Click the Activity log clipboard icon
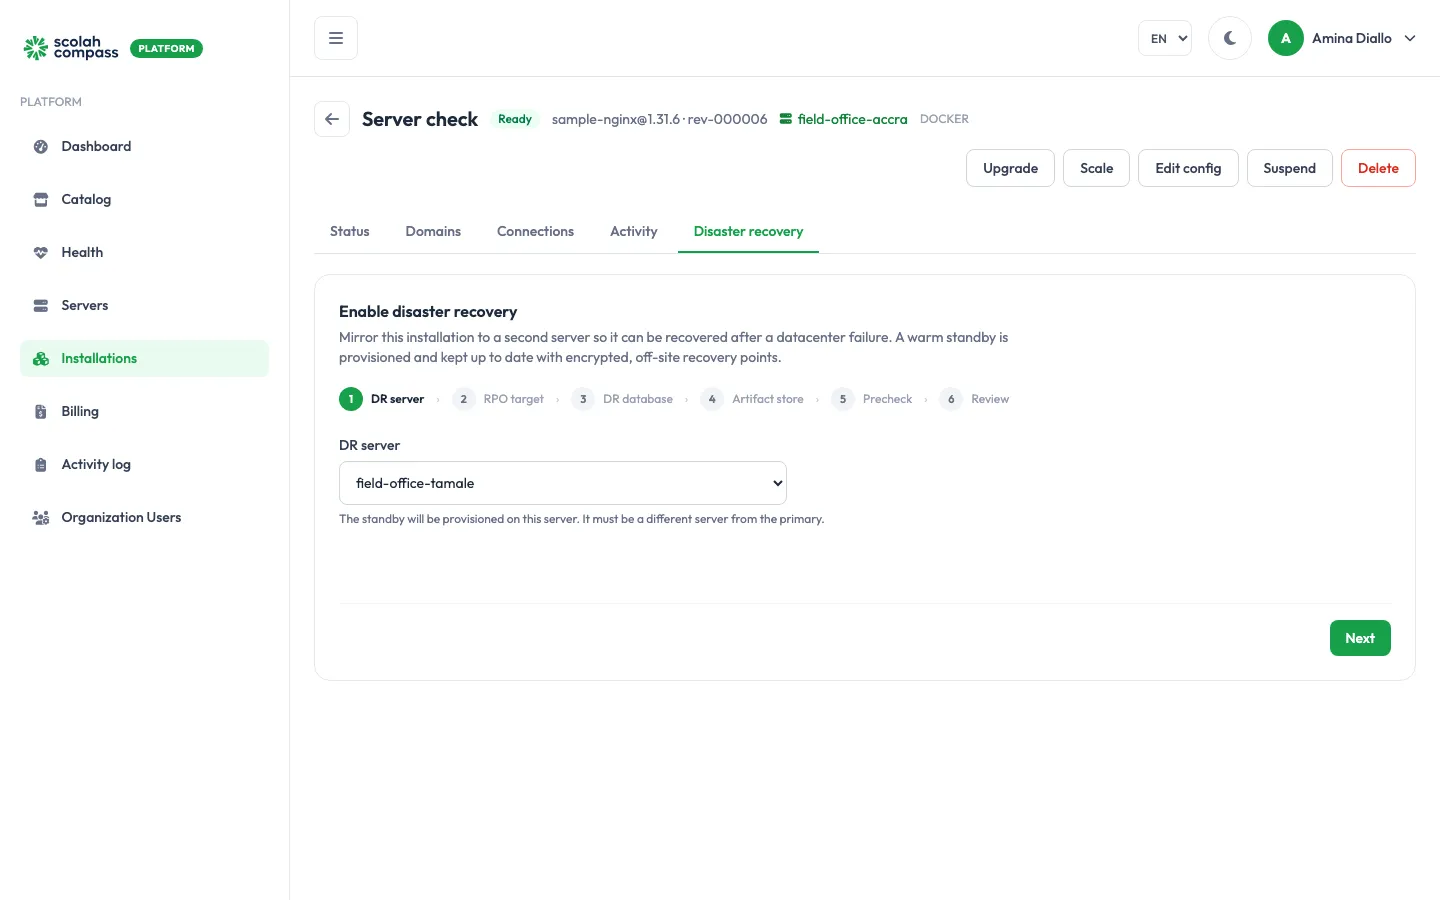 pyautogui.click(x=41, y=465)
